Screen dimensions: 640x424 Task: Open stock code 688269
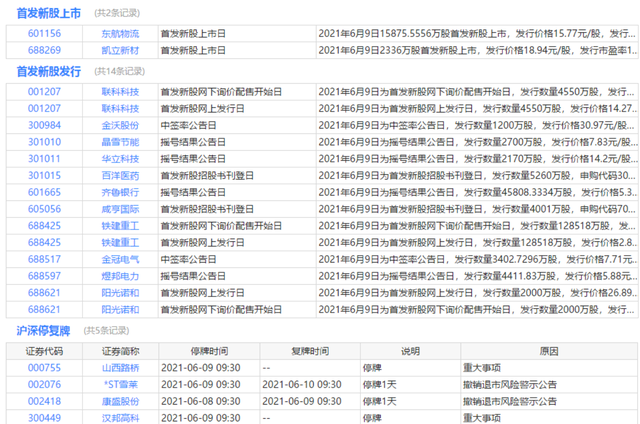point(44,50)
